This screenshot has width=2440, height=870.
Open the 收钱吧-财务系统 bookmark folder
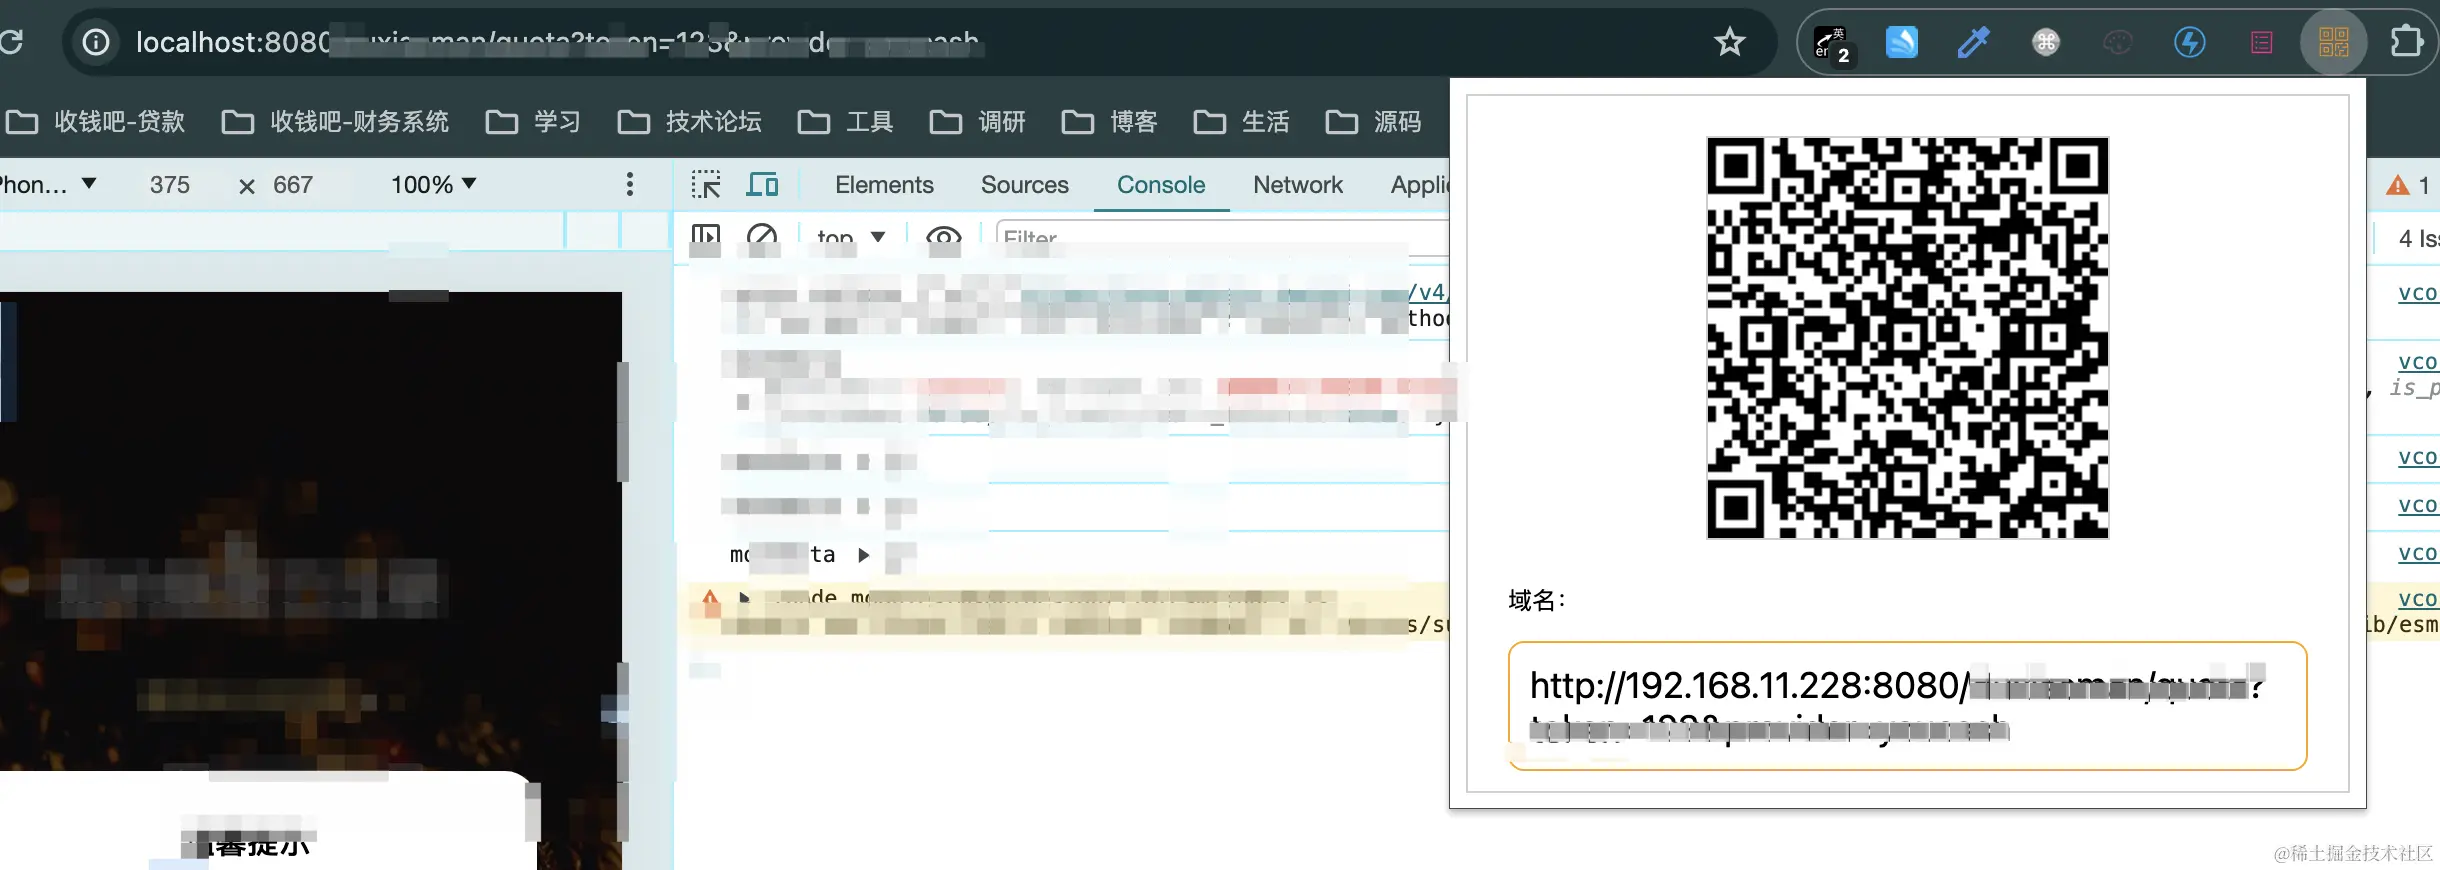tap(335, 122)
